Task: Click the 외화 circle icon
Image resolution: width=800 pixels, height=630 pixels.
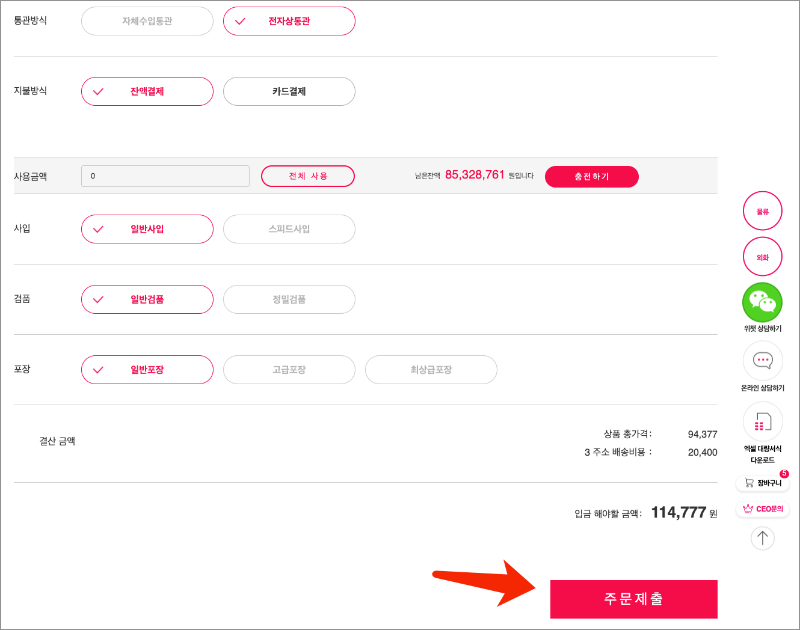Action: pyautogui.click(x=762, y=257)
